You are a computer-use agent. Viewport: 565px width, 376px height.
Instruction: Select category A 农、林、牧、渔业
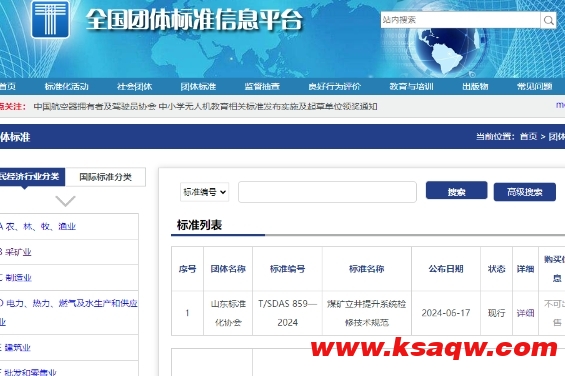(x=37, y=226)
